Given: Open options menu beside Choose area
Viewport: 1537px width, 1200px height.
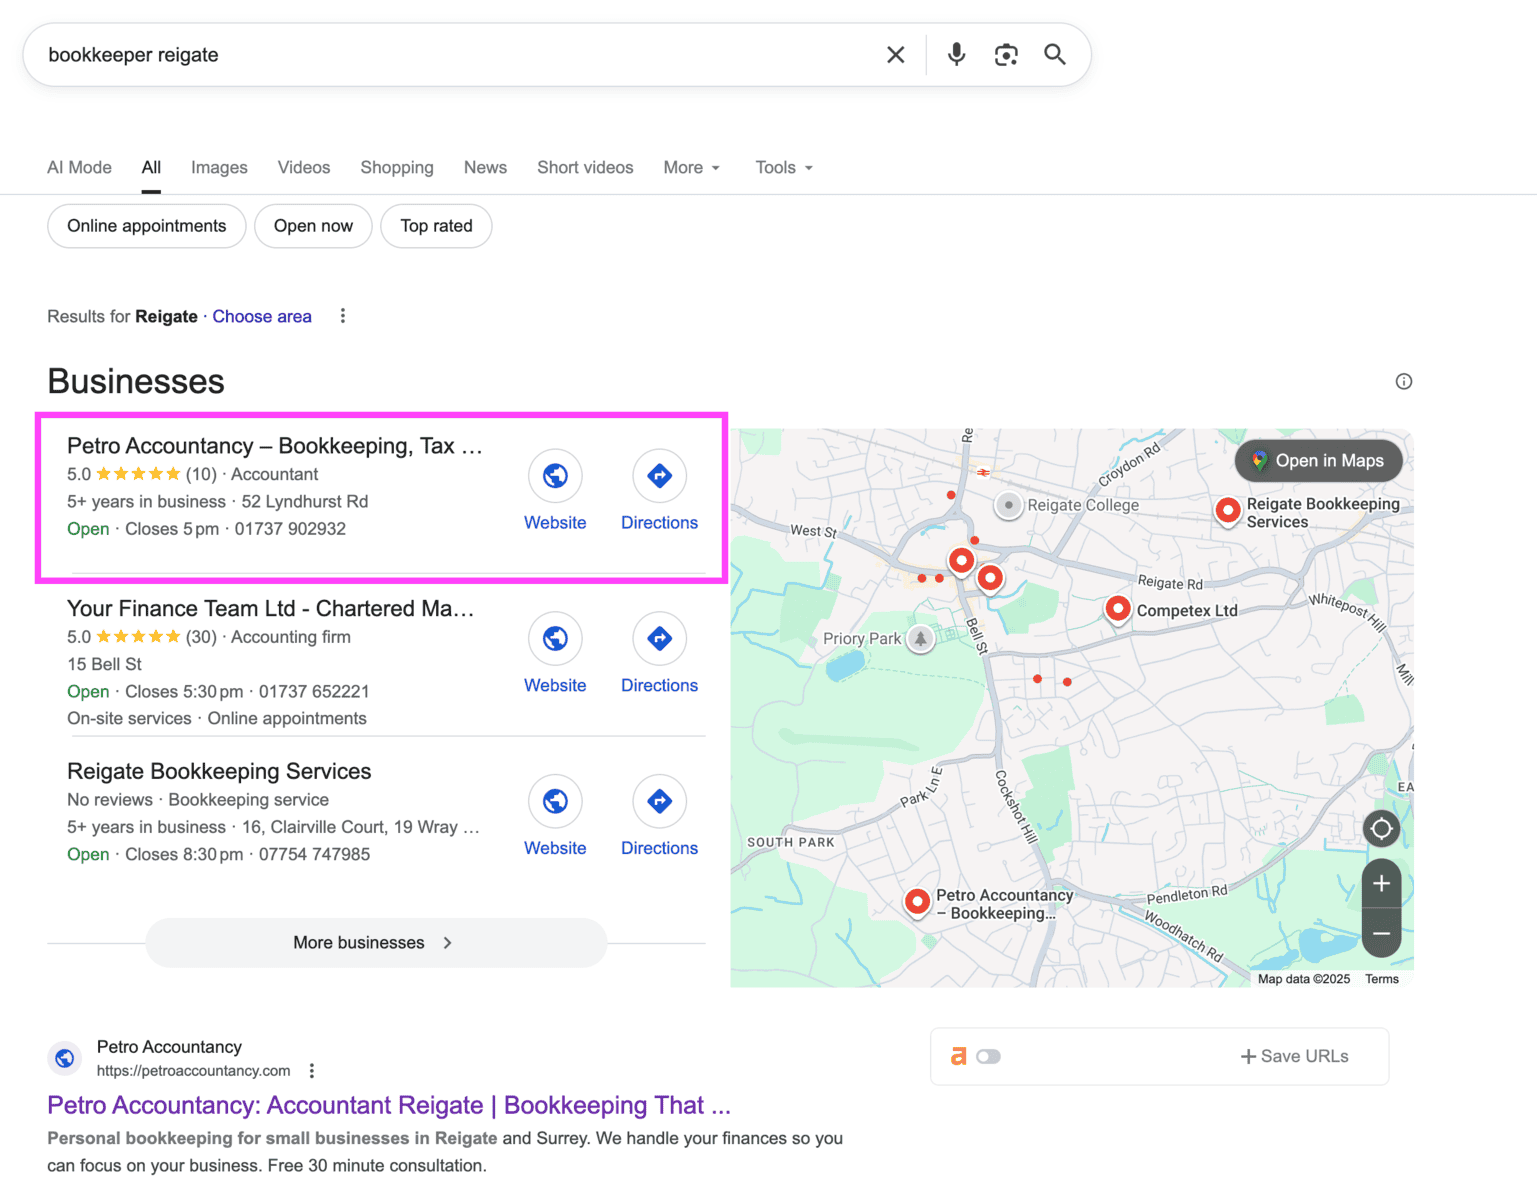Looking at the screenshot, I should [343, 316].
